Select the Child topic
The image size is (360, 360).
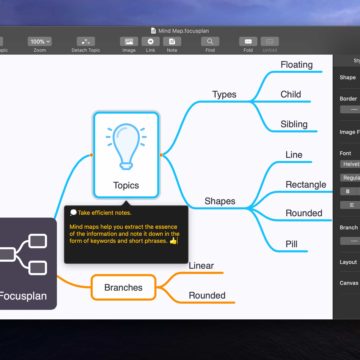[x=291, y=95]
